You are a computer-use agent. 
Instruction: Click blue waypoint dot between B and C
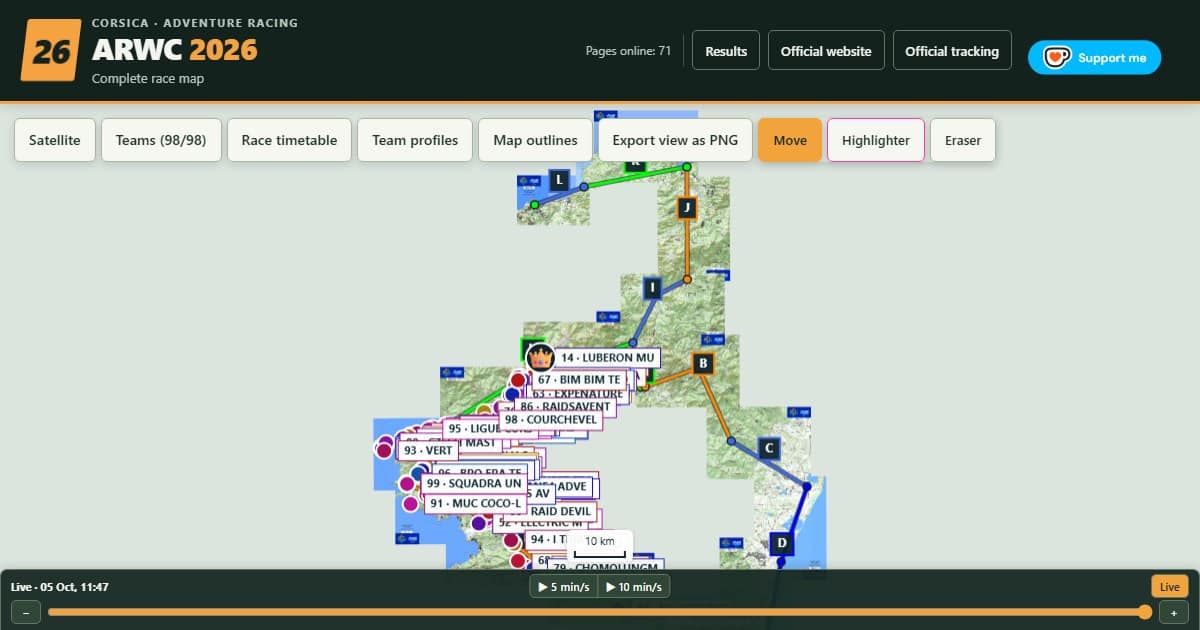[731, 441]
